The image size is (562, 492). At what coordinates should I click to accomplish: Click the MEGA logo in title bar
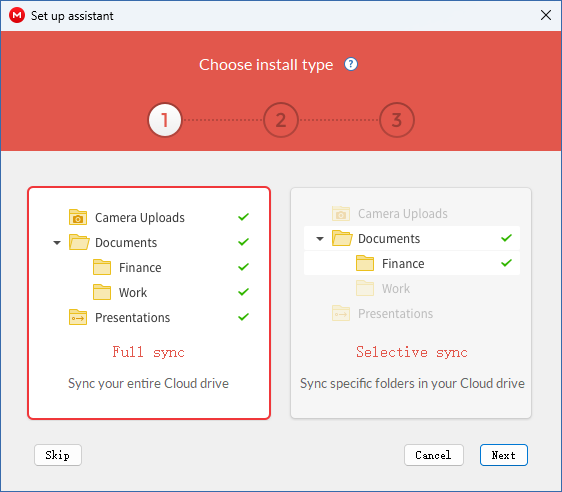coord(17,16)
